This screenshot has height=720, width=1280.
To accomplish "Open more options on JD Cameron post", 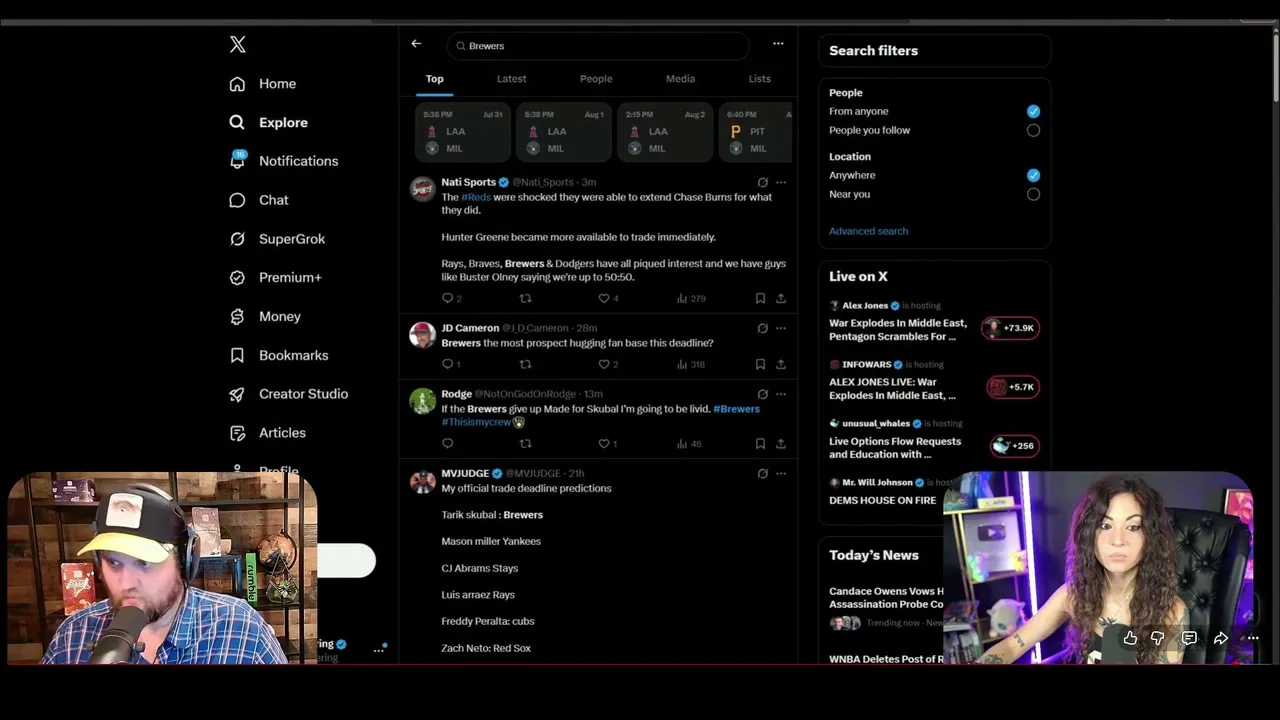I will (x=781, y=328).
